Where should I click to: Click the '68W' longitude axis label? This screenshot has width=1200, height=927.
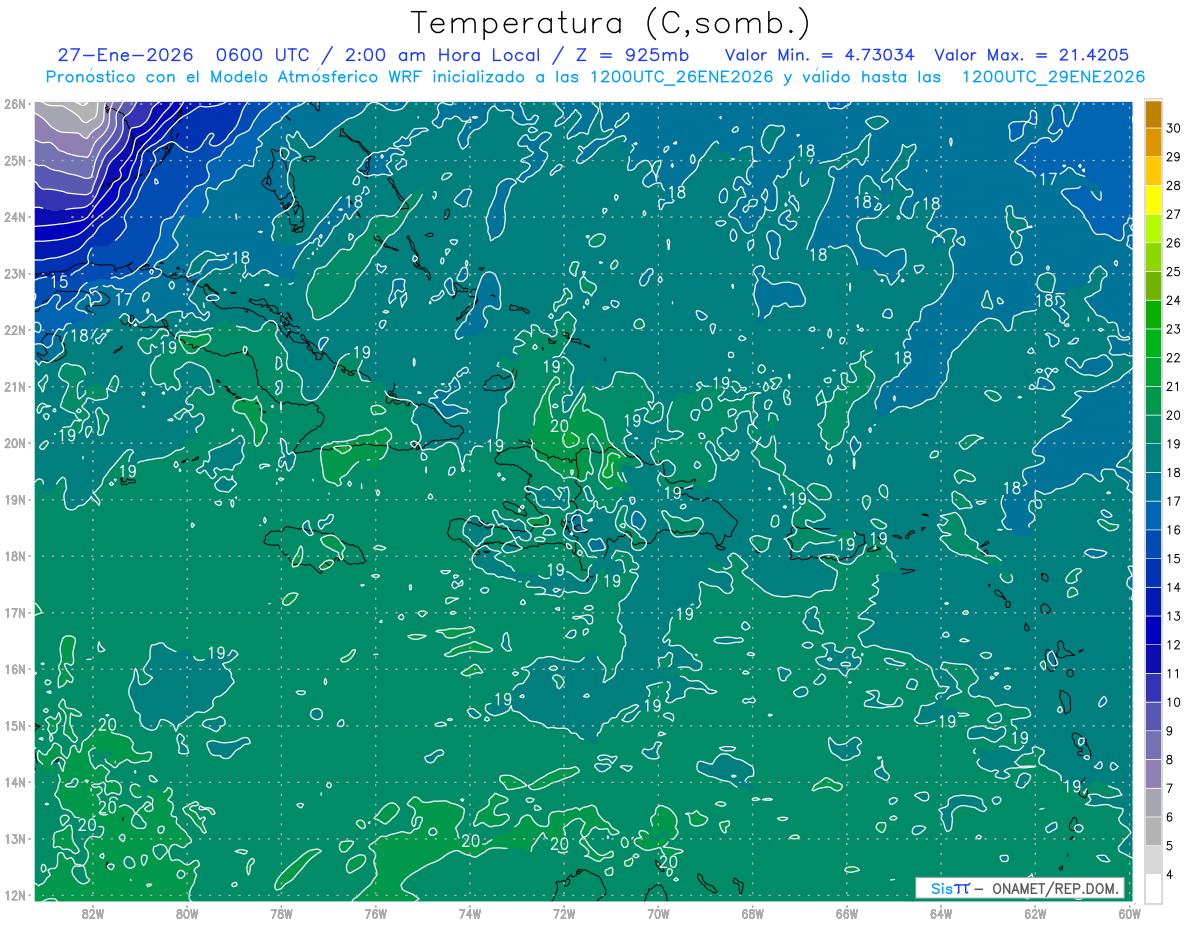pyautogui.click(x=753, y=915)
